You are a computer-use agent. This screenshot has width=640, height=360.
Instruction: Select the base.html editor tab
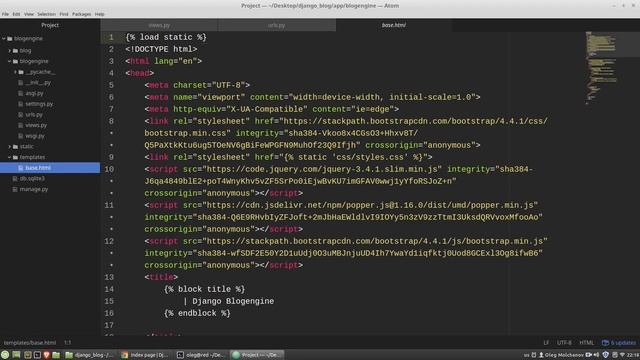(x=394, y=25)
